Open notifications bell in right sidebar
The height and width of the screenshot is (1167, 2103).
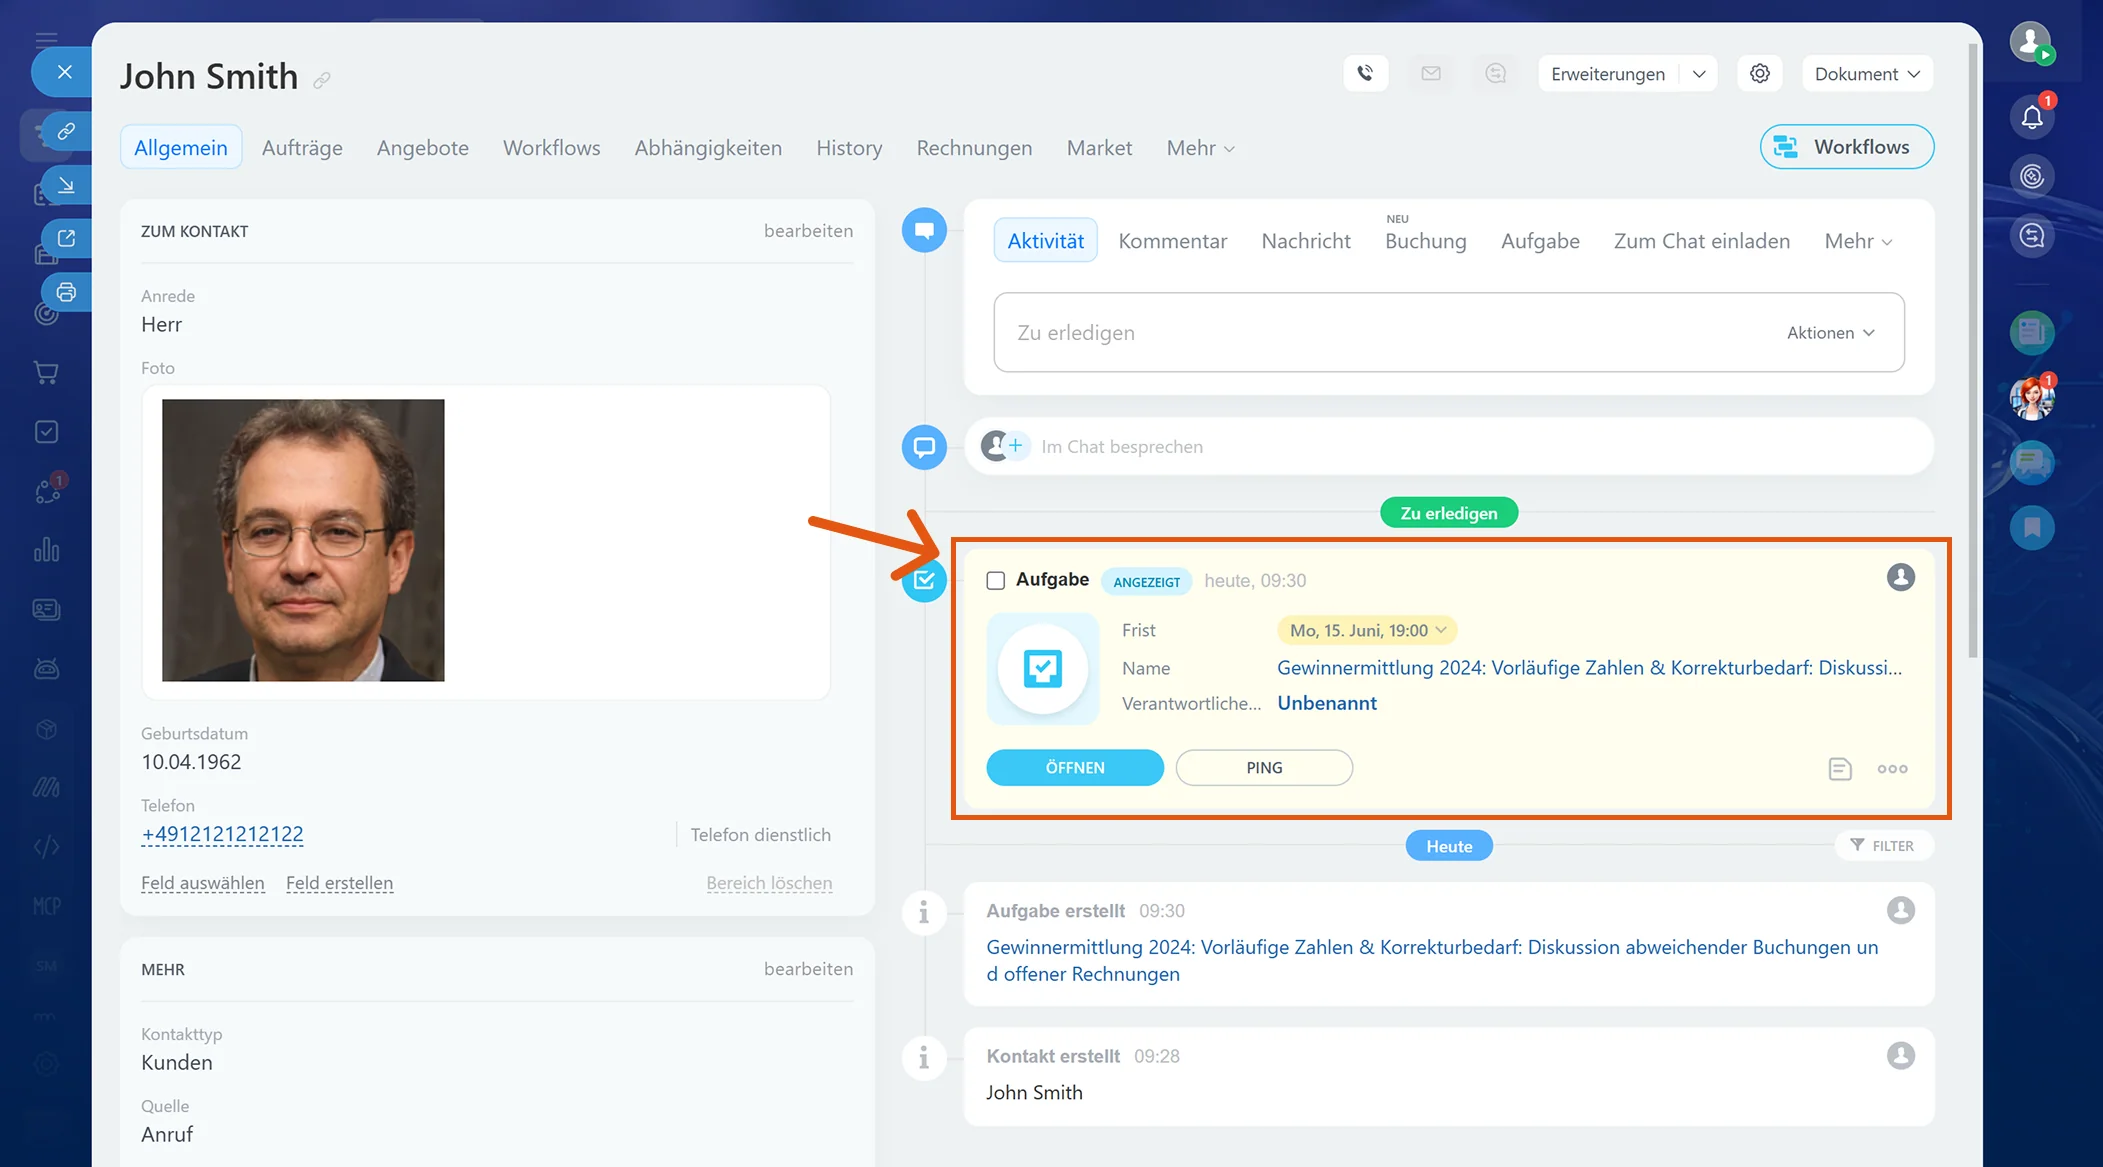[x=2032, y=117]
